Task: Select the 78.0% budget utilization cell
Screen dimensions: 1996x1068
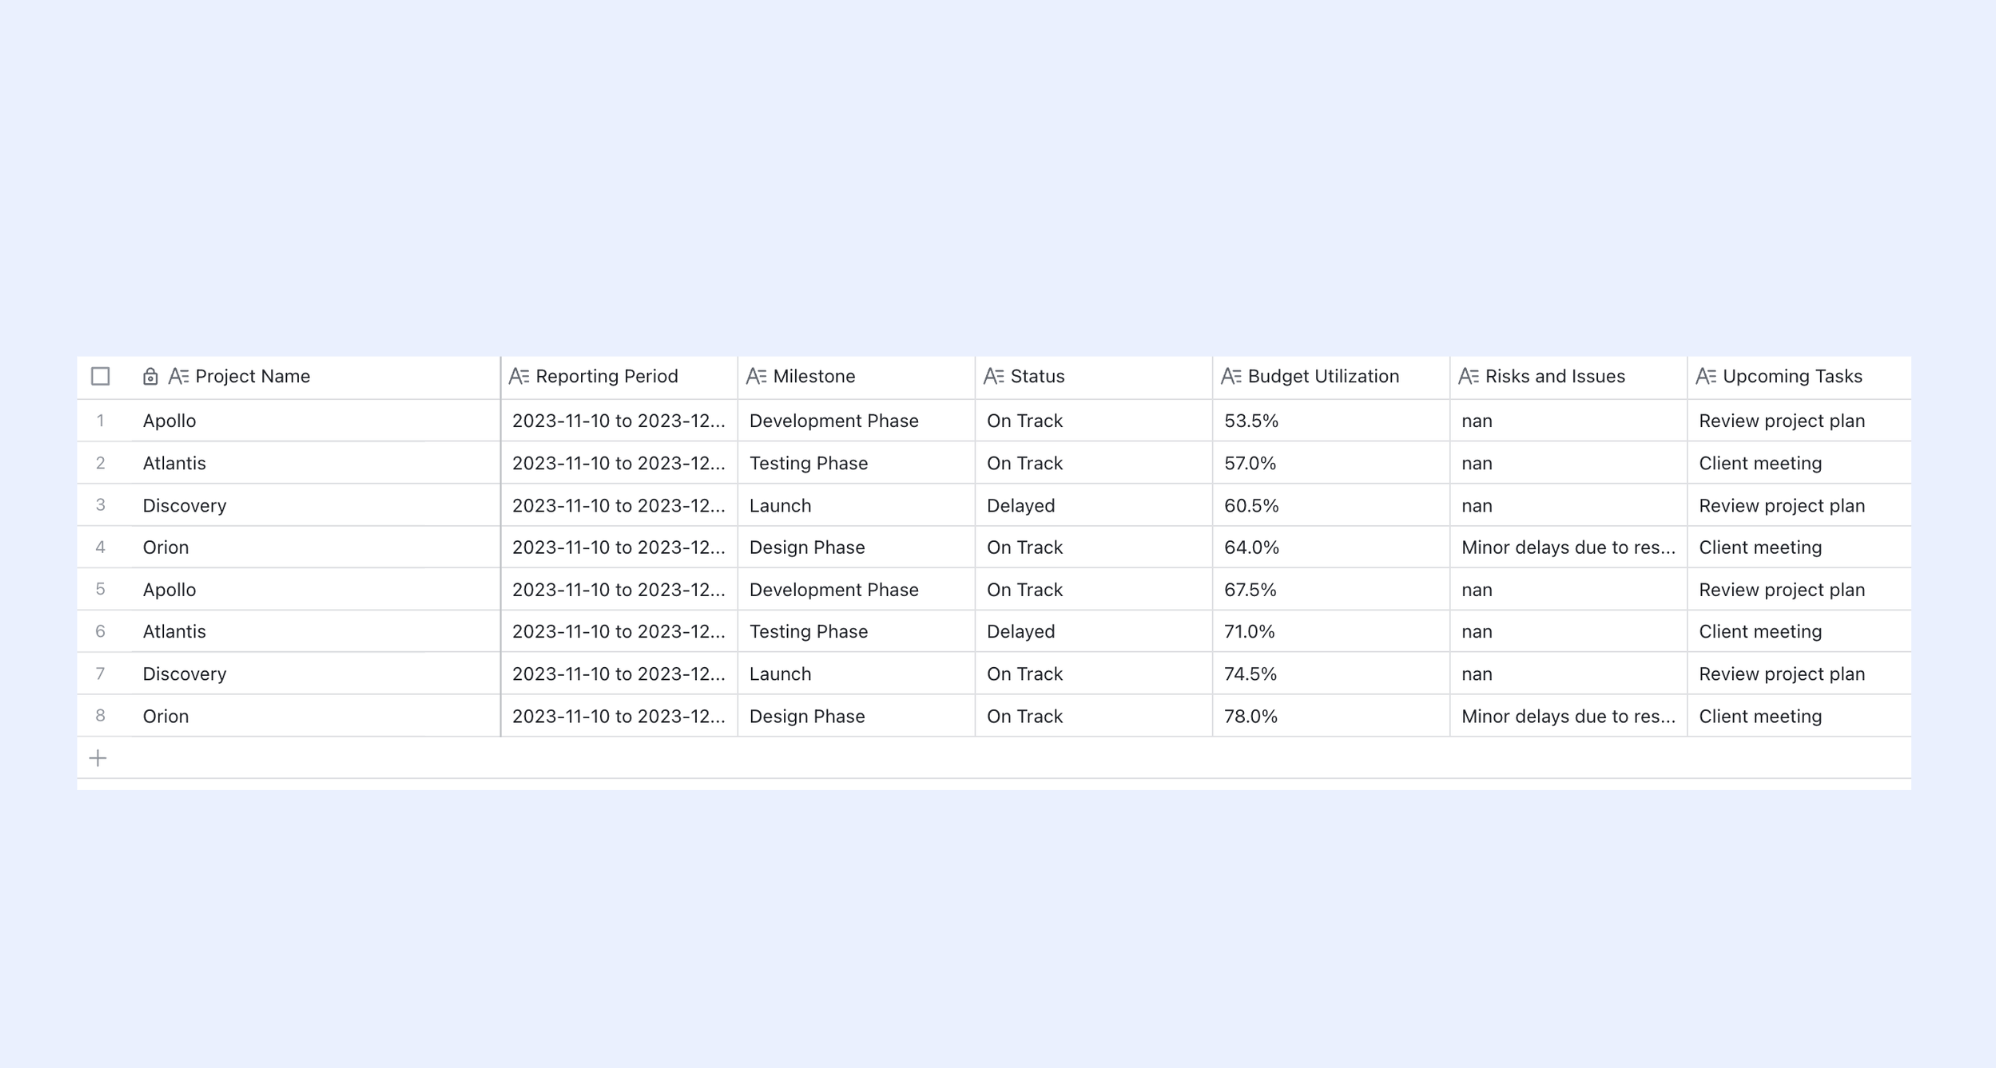Action: coord(1331,716)
